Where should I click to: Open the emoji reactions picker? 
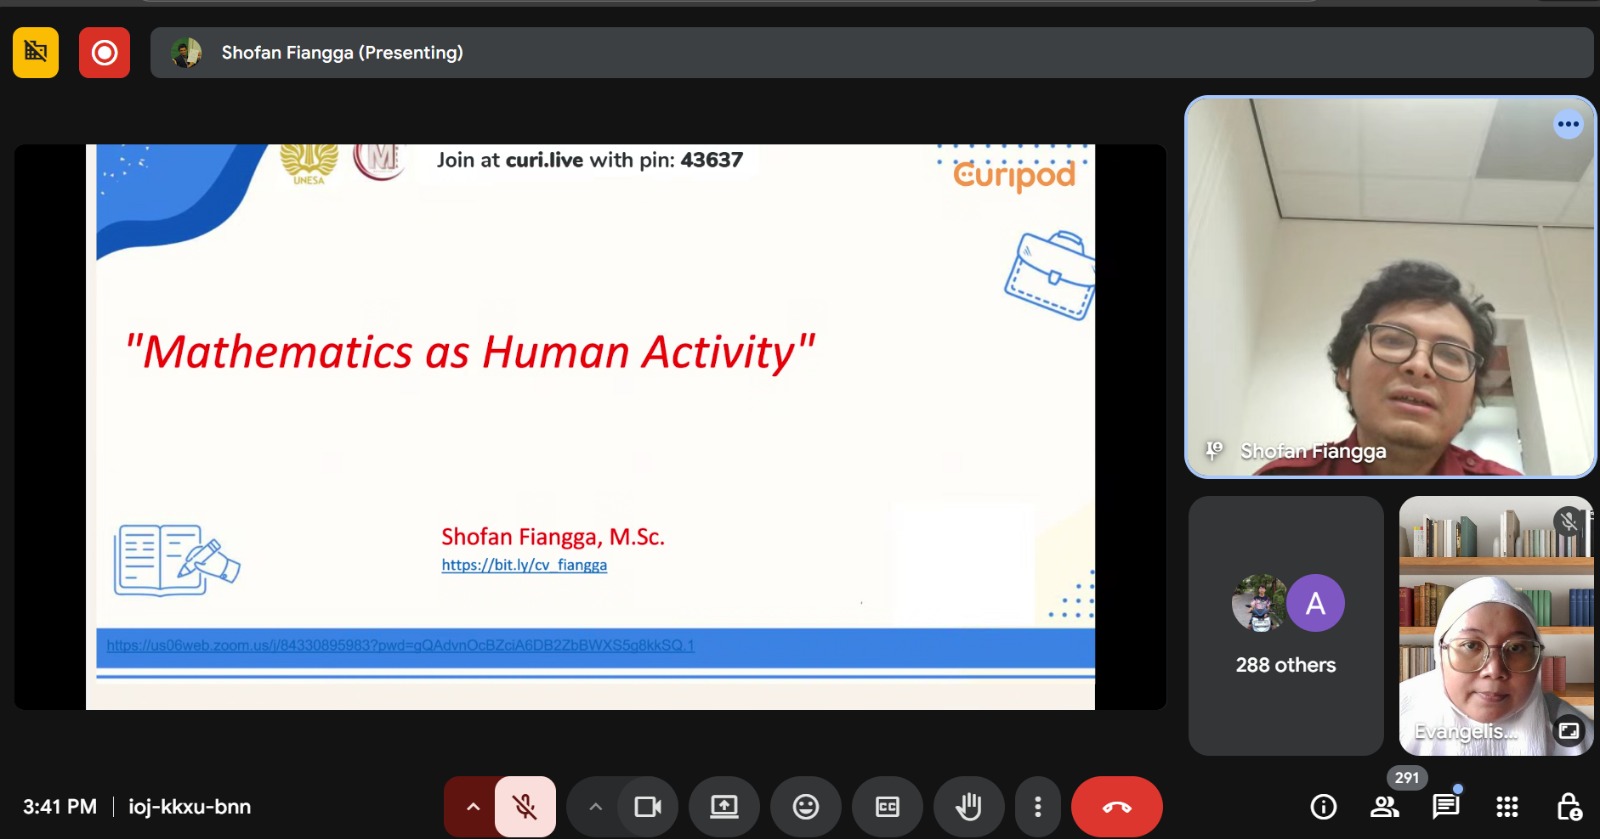click(x=806, y=806)
